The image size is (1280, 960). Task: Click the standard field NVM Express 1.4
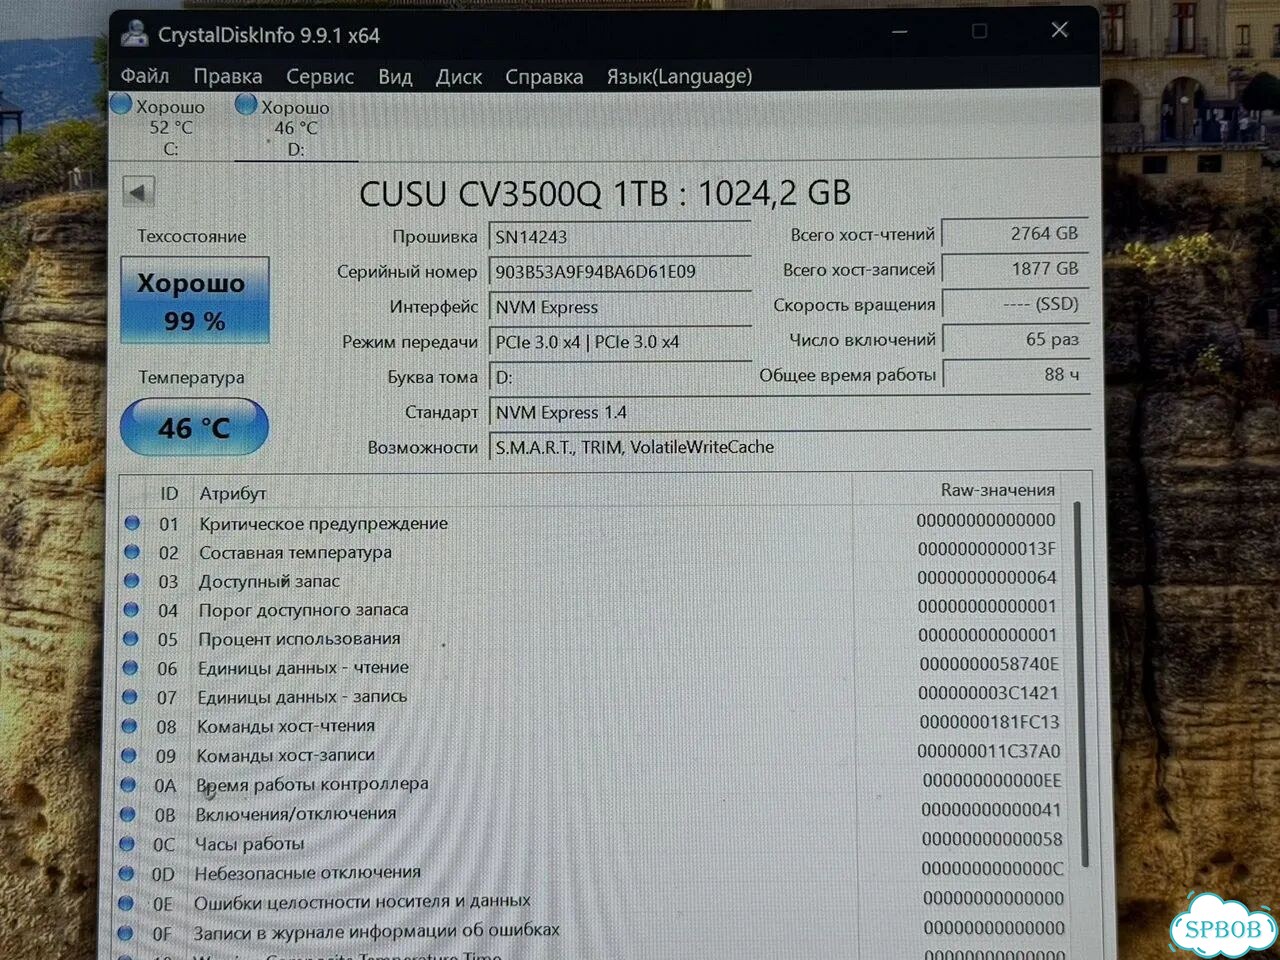point(789,412)
